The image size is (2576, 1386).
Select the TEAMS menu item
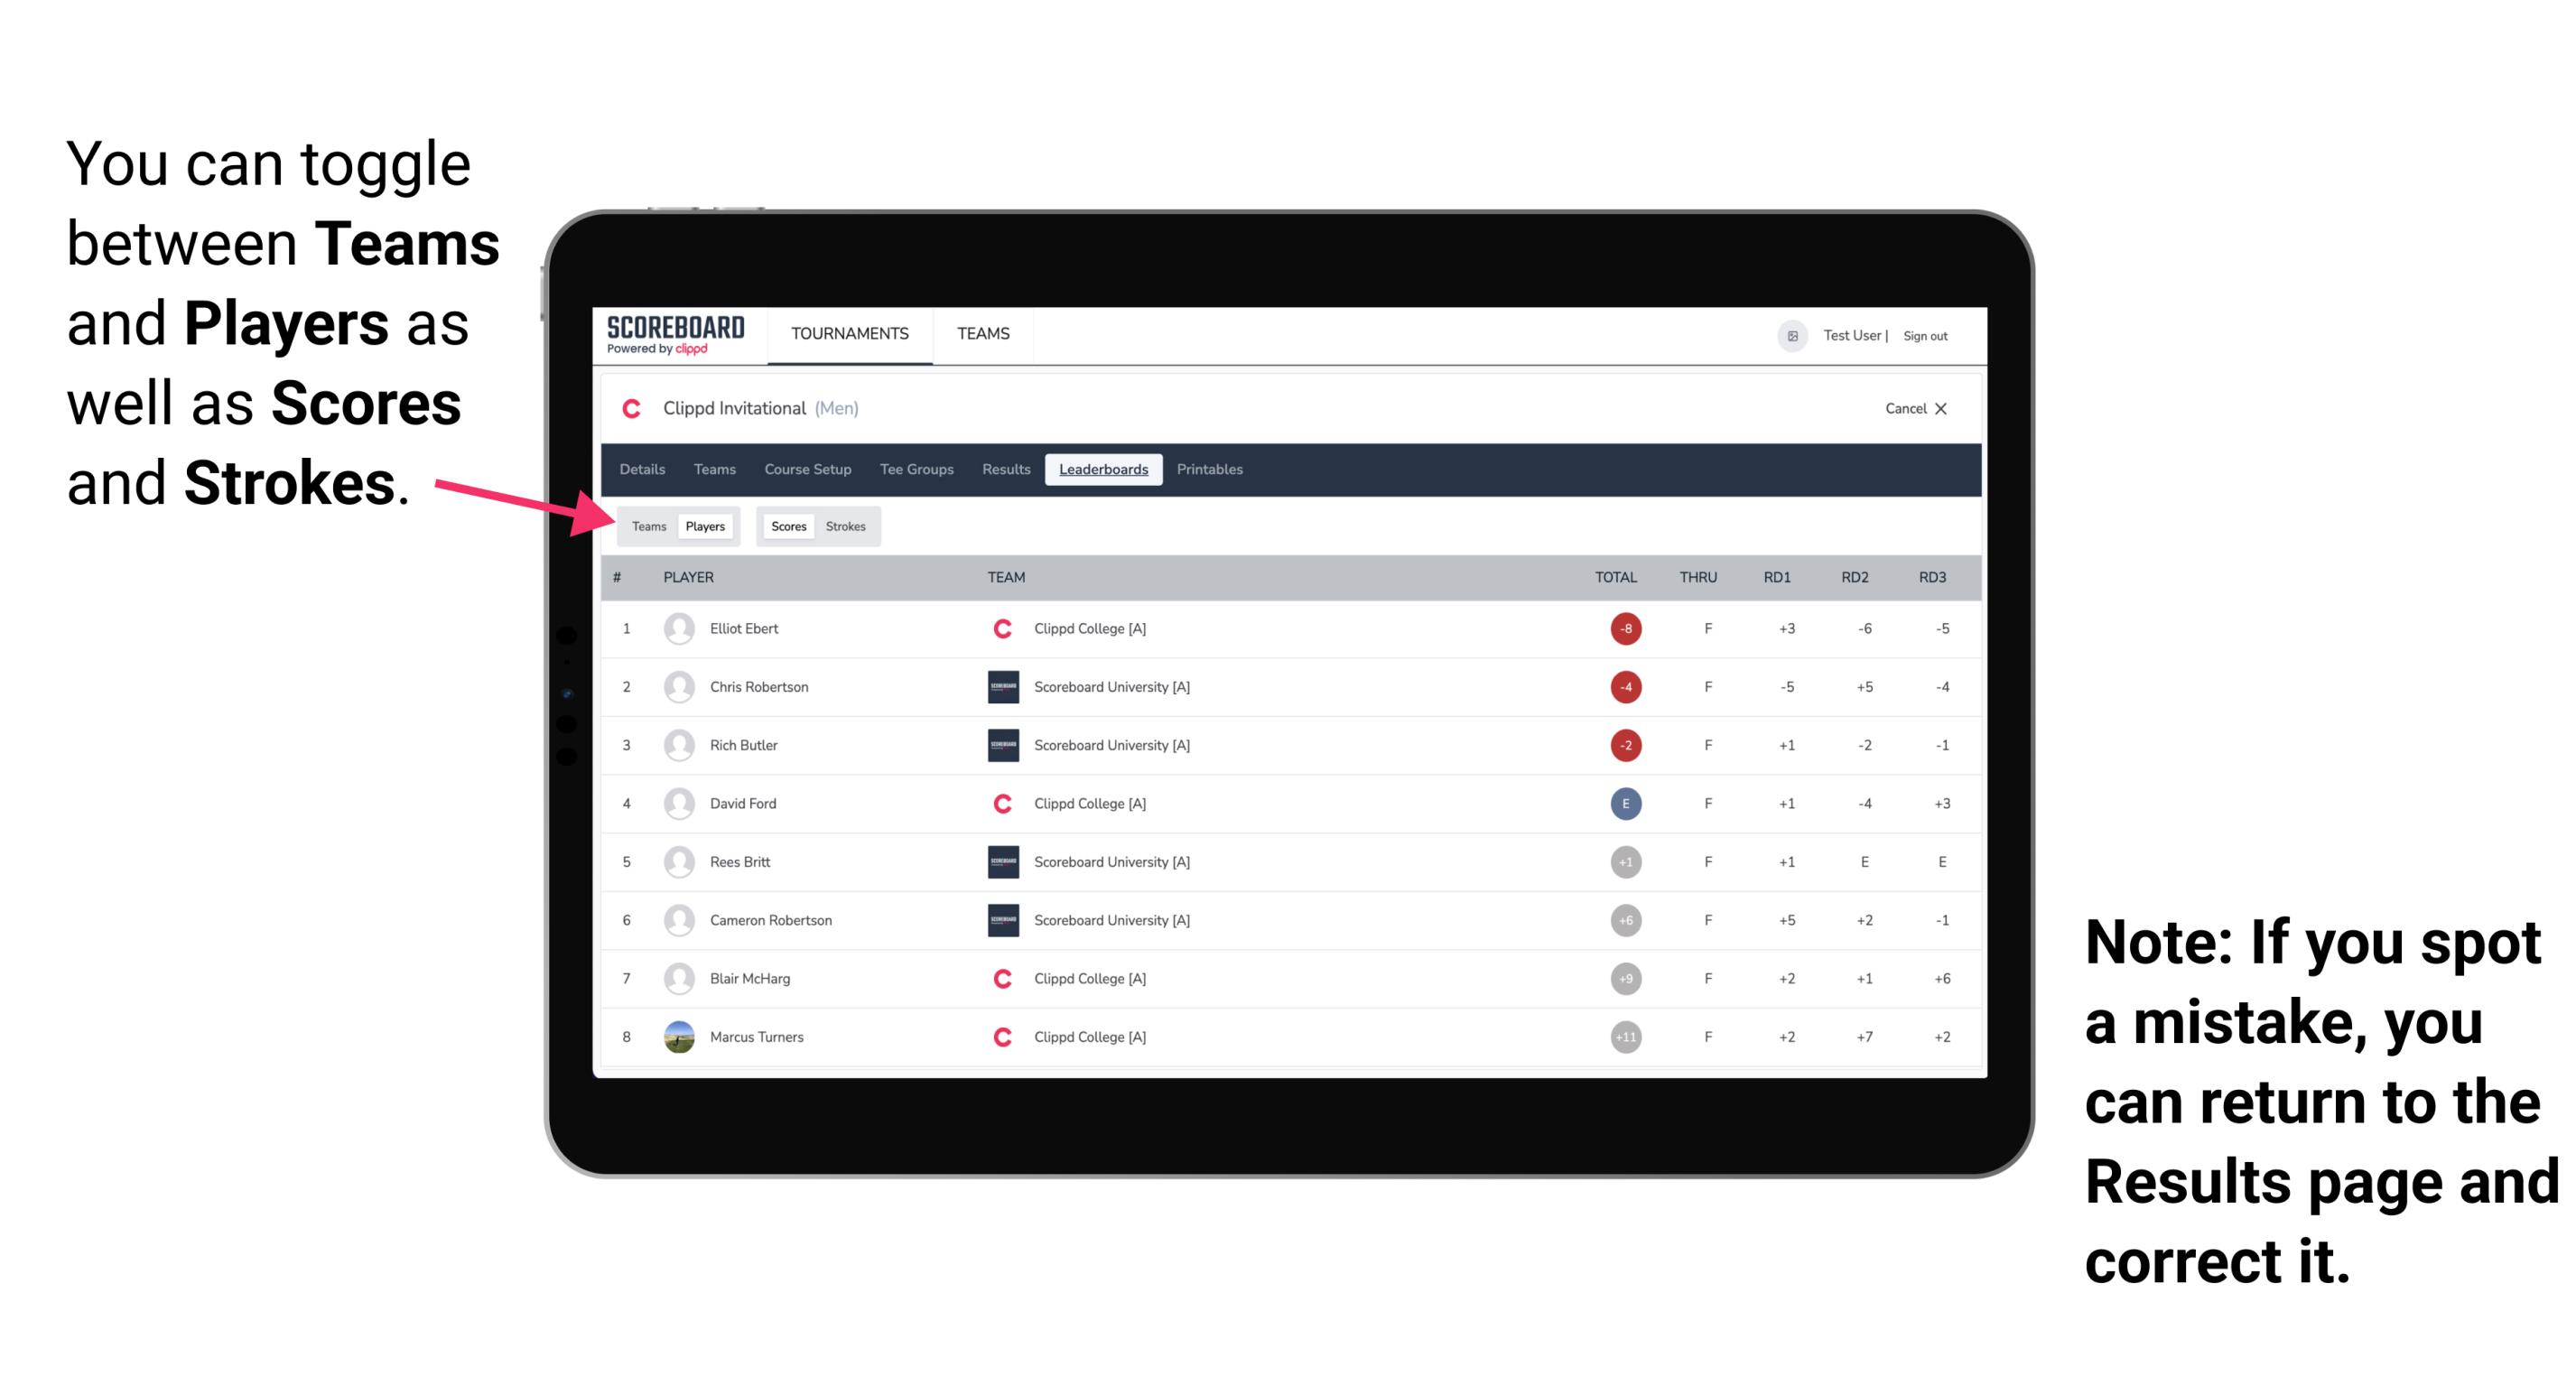(982, 335)
